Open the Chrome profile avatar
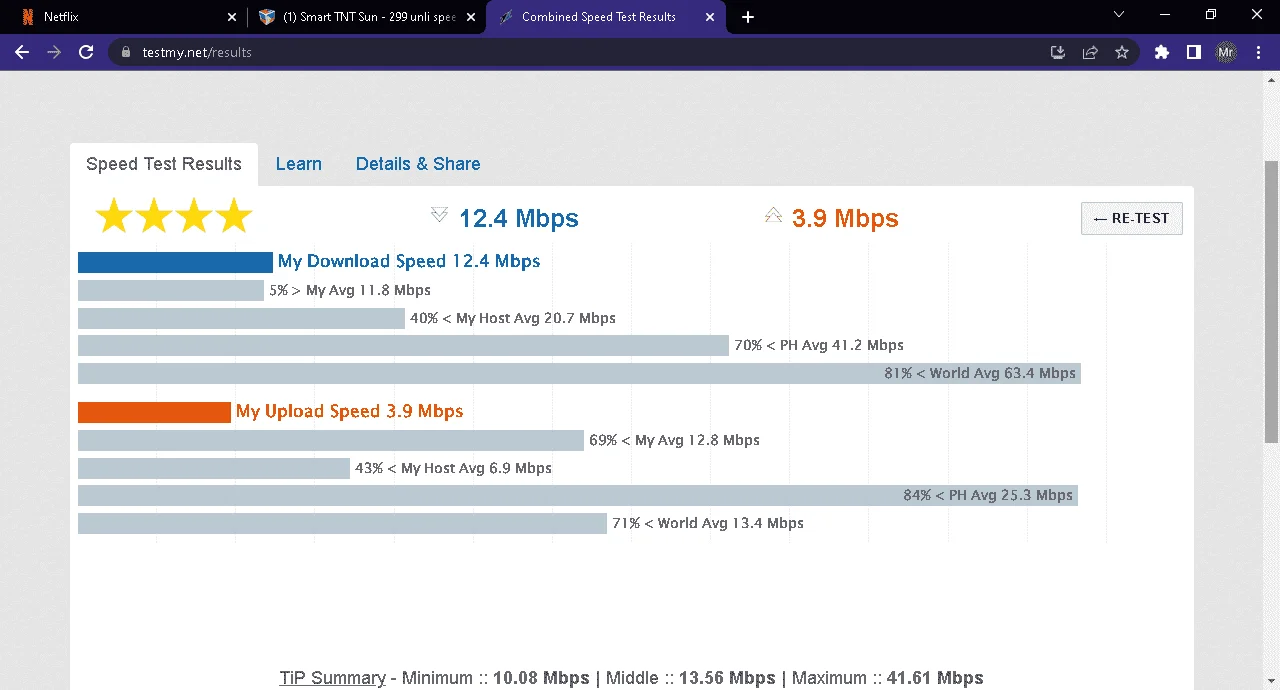1280x690 pixels. tap(1226, 52)
